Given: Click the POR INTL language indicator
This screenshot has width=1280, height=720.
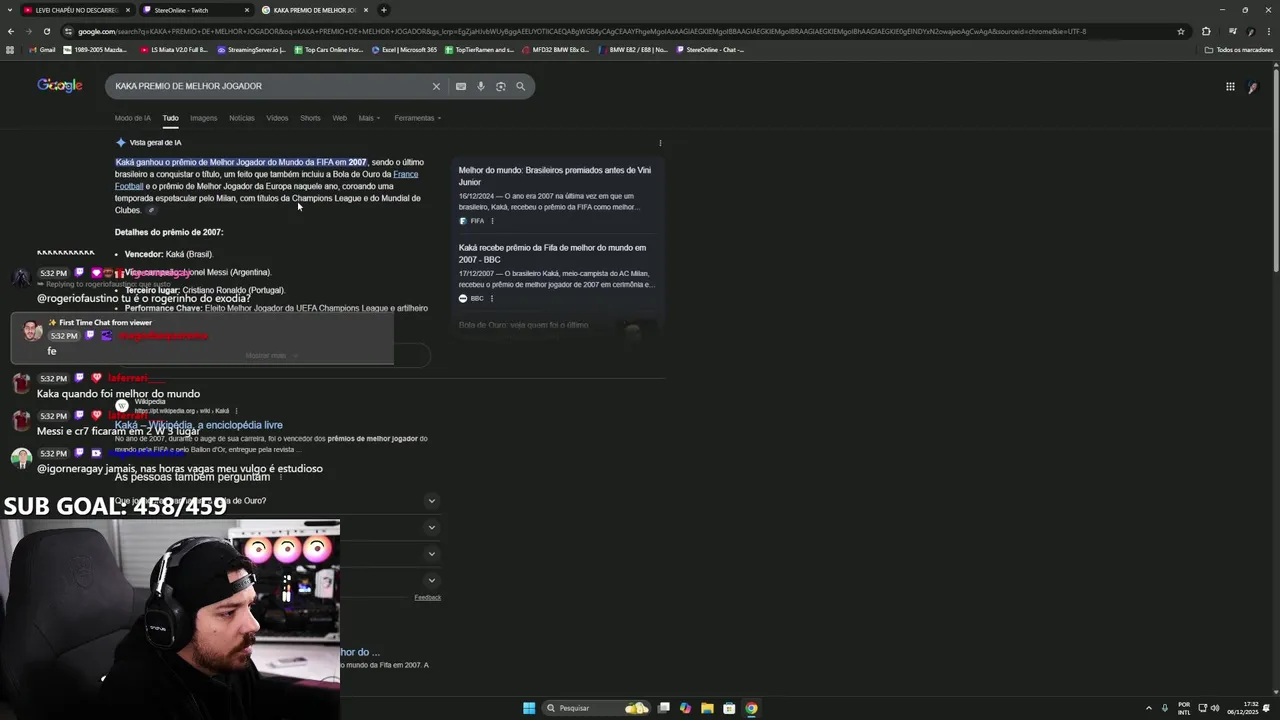Looking at the screenshot, I should [1184, 708].
